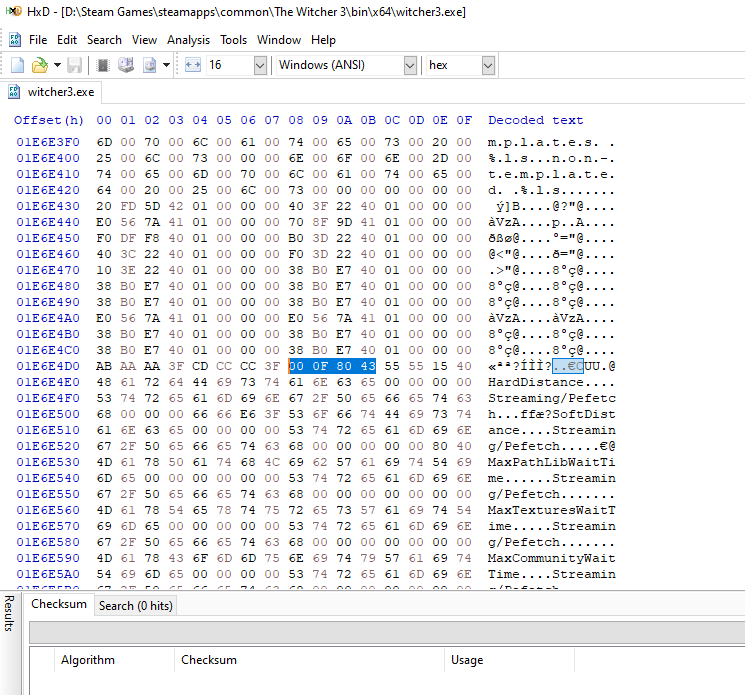Click offset row 01E6E430
This screenshot has height=695, width=745.
click(48, 206)
